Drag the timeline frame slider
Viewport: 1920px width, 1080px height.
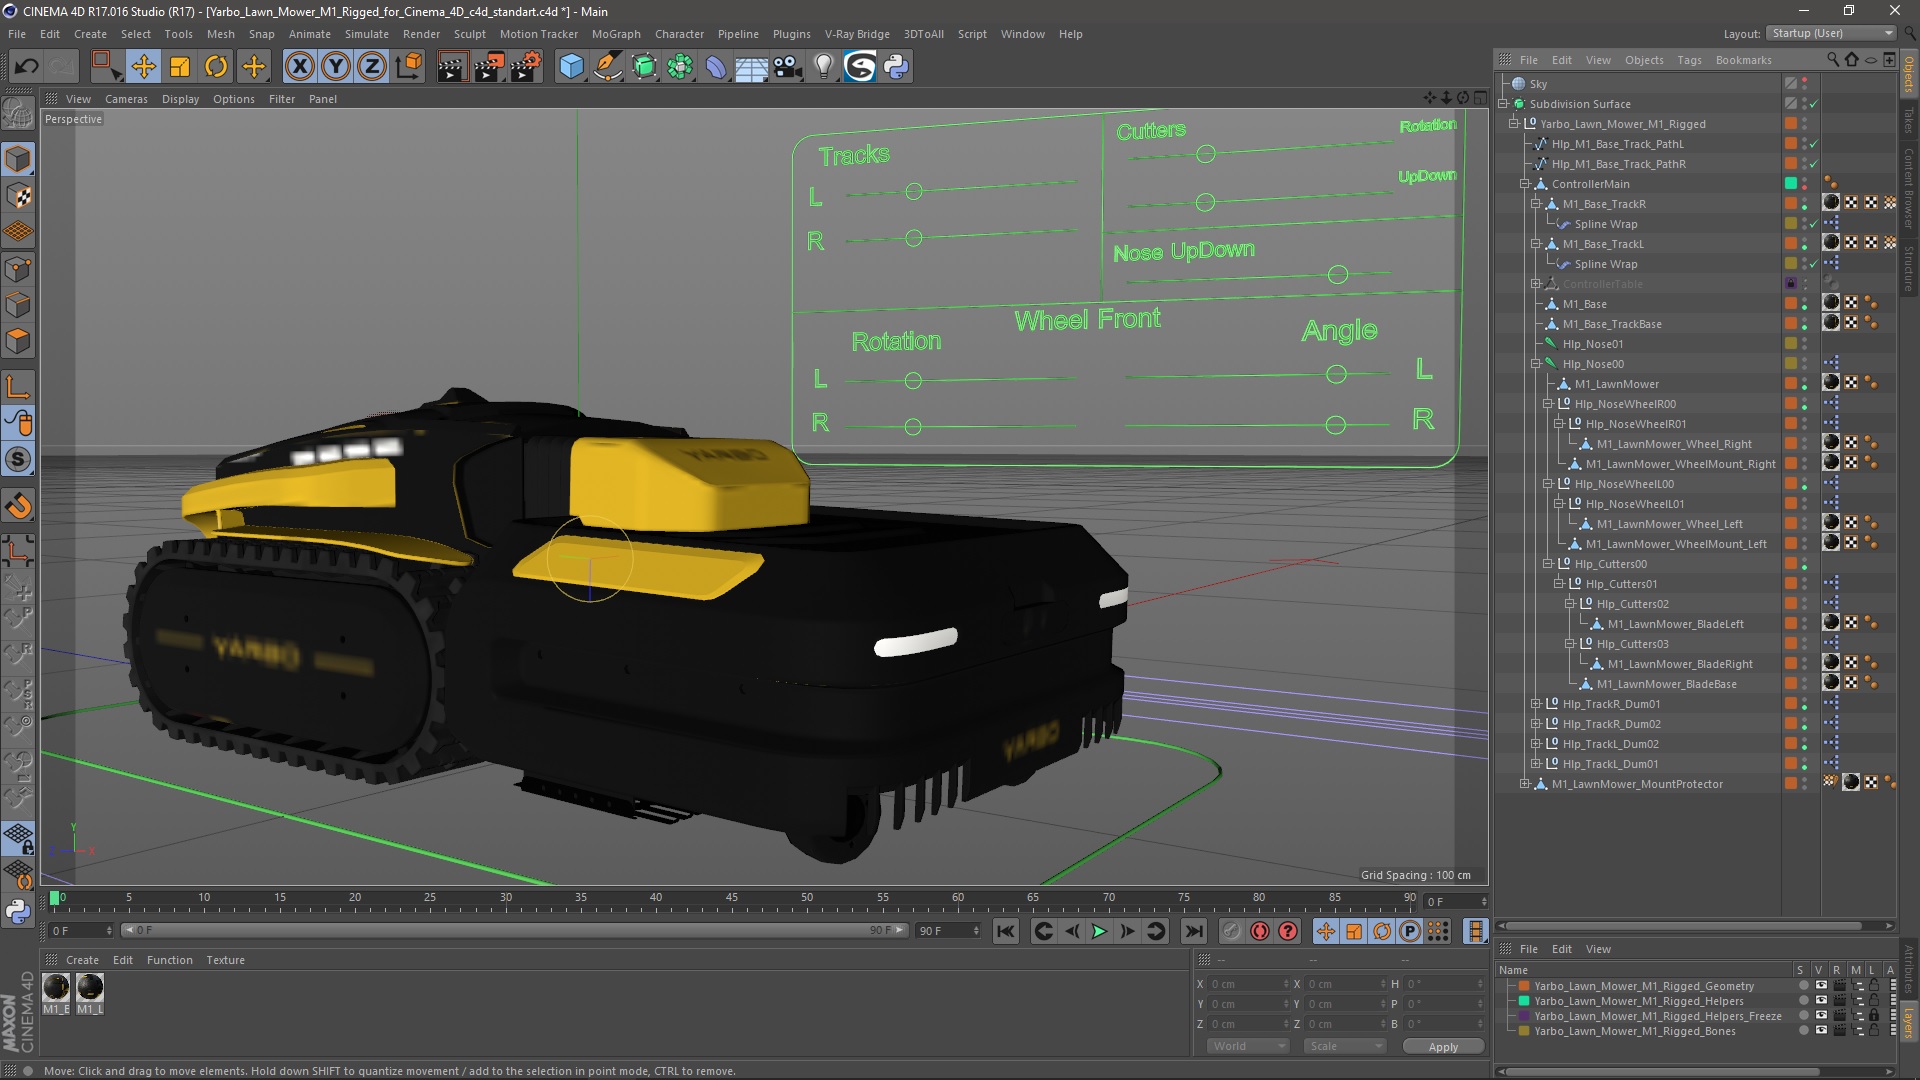53,897
